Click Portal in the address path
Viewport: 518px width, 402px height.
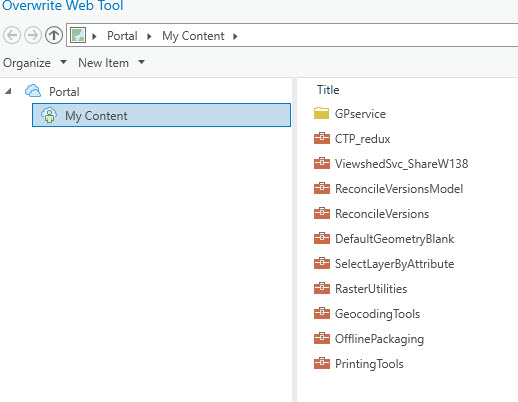122,36
